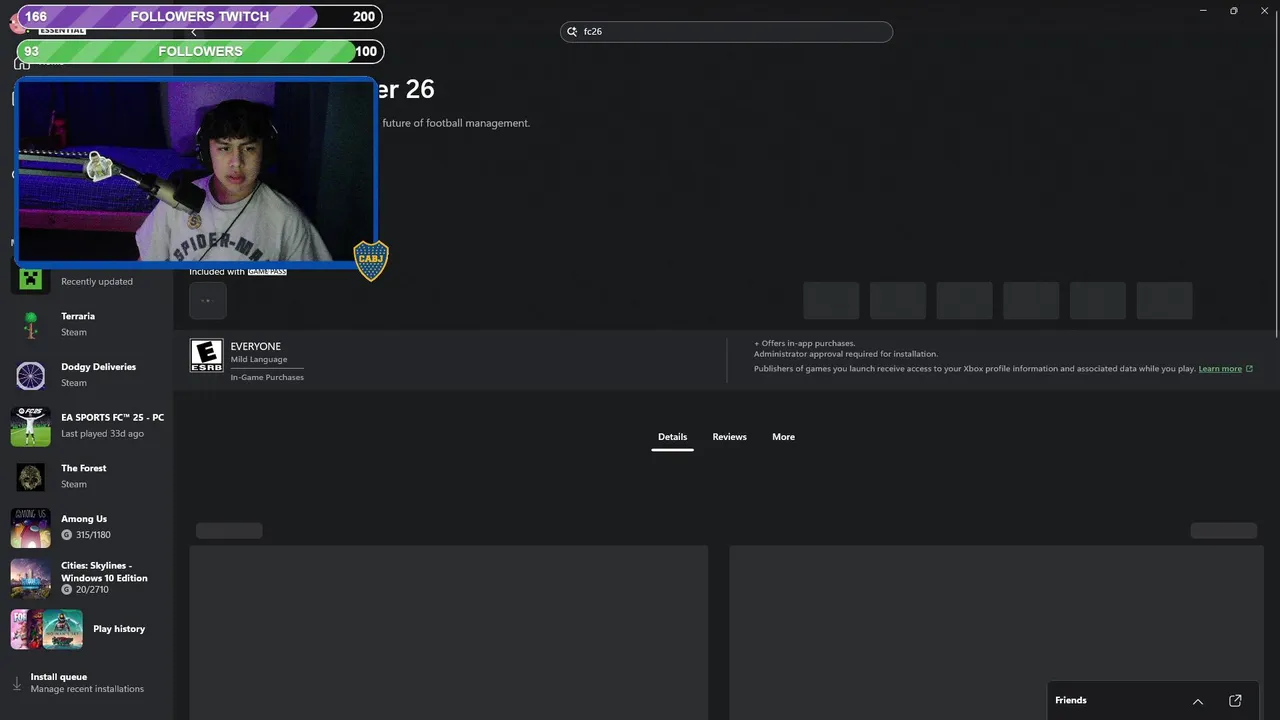
Task: Restore down the window
Action: [1233, 11]
